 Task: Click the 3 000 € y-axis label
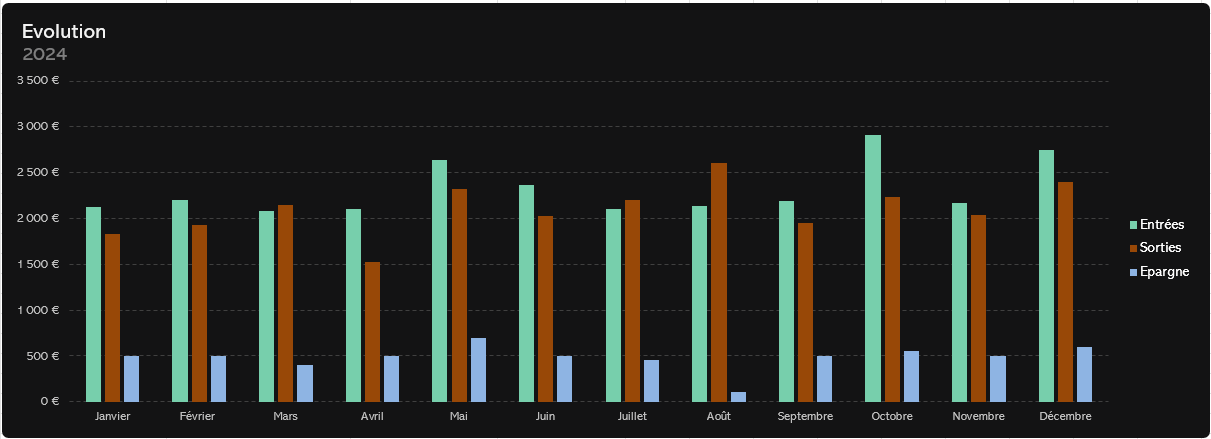(x=39, y=127)
